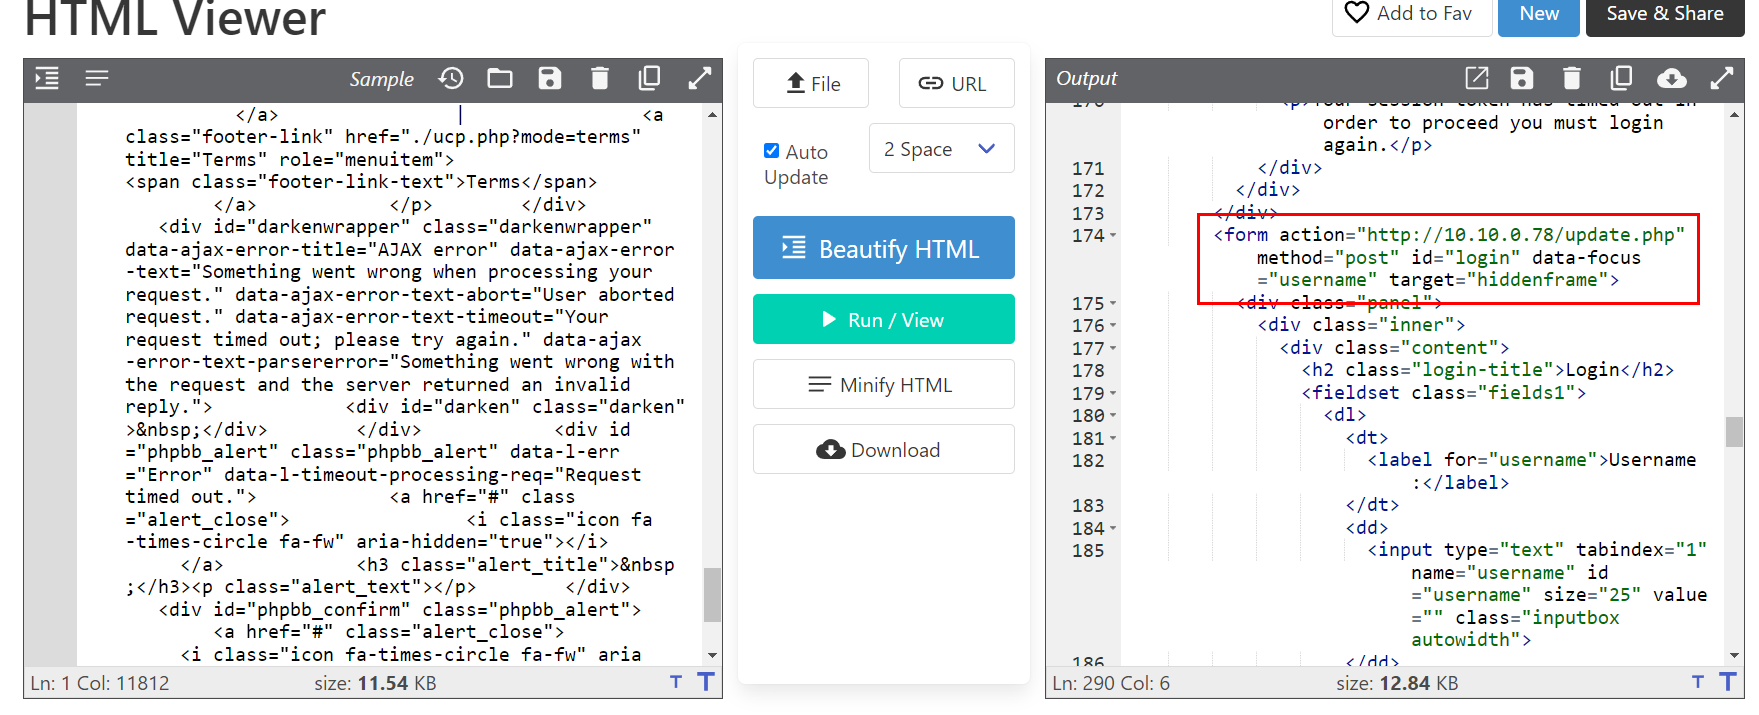Open the 2 Space indentation dropdown

click(941, 149)
